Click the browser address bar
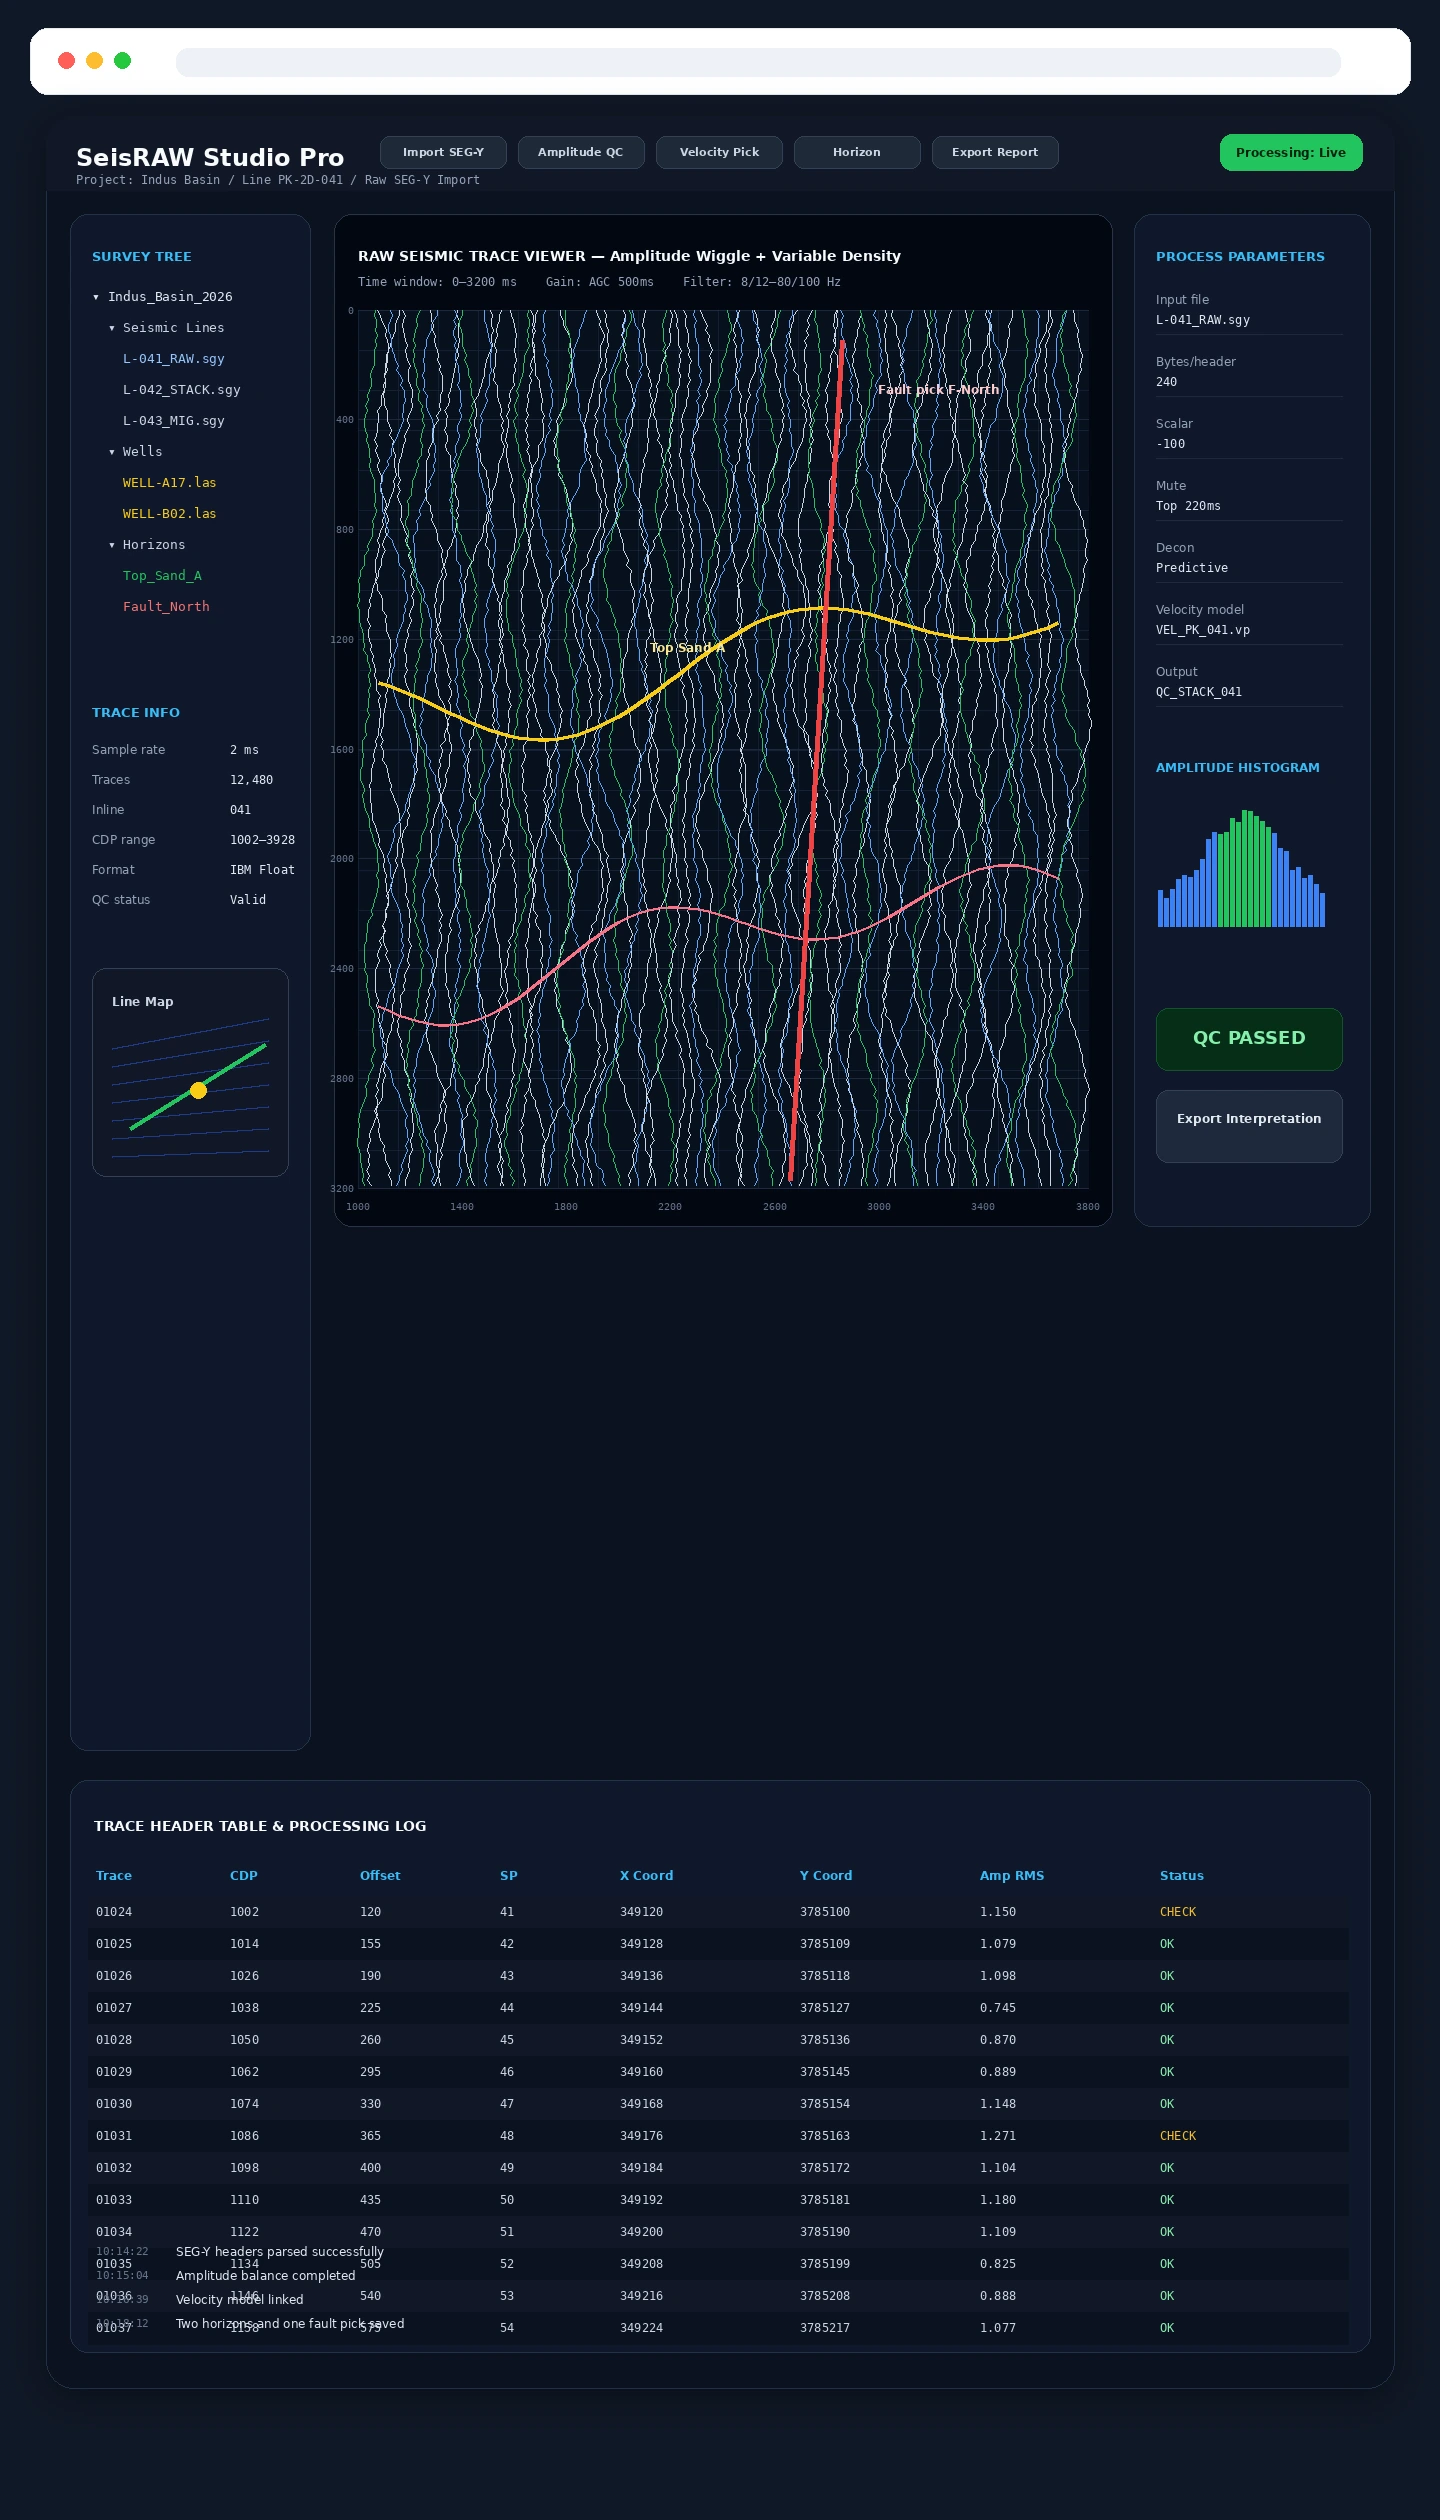 (x=758, y=62)
